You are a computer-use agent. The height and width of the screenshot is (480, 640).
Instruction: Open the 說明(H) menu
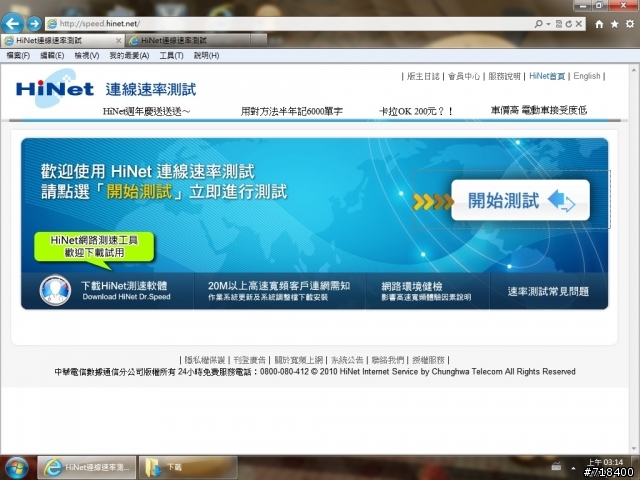coord(206,56)
